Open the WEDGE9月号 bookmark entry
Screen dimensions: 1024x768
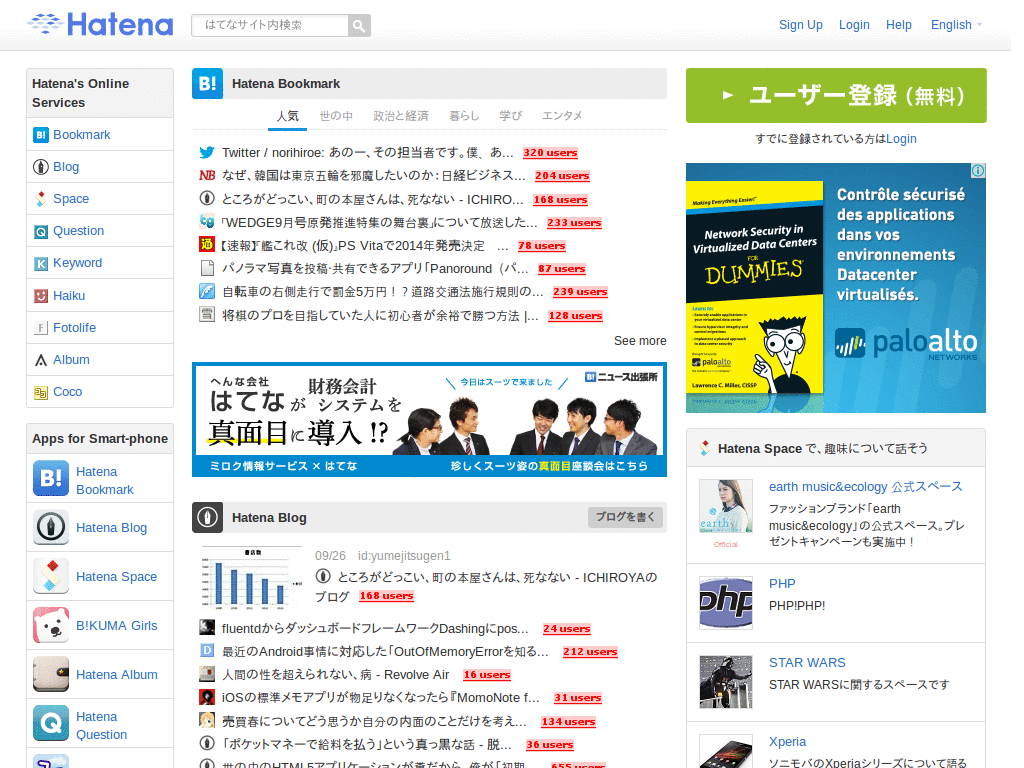[x=379, y=223]
